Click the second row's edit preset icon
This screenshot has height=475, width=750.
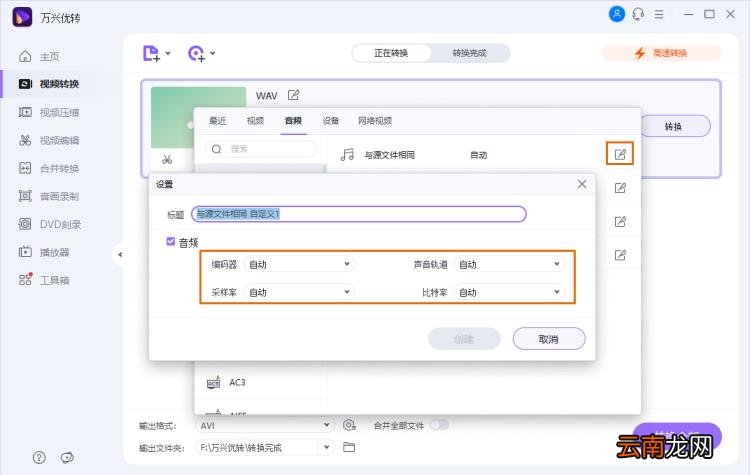[620, 188]
